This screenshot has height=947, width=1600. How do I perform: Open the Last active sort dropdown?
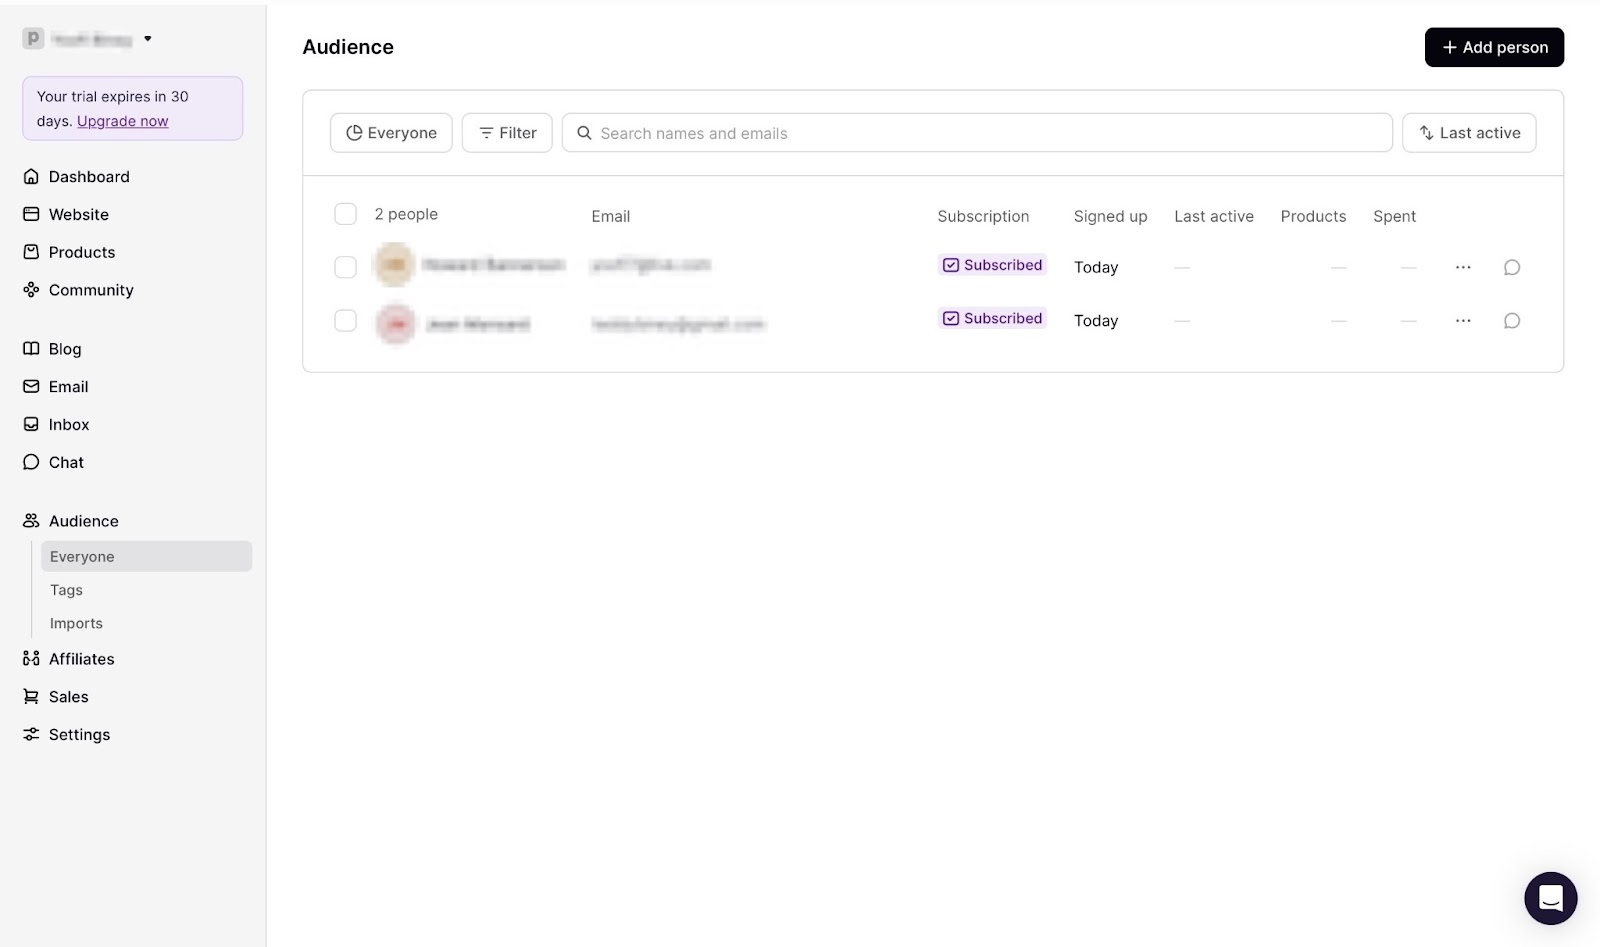click(1469, 133)
